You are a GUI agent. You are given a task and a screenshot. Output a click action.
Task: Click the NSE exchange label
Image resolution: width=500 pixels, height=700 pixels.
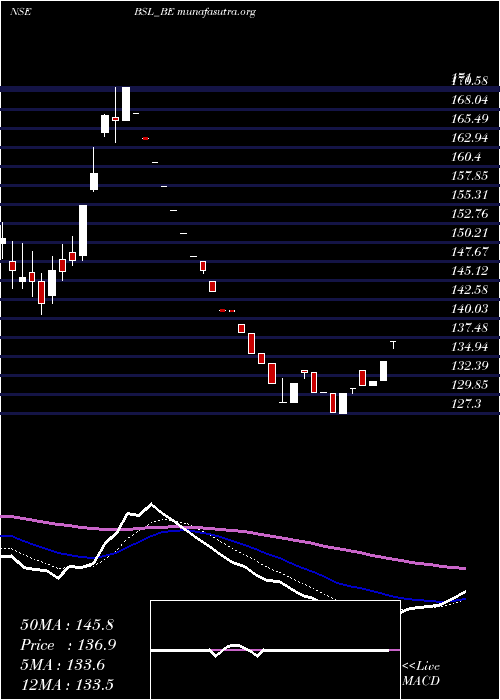20,12
